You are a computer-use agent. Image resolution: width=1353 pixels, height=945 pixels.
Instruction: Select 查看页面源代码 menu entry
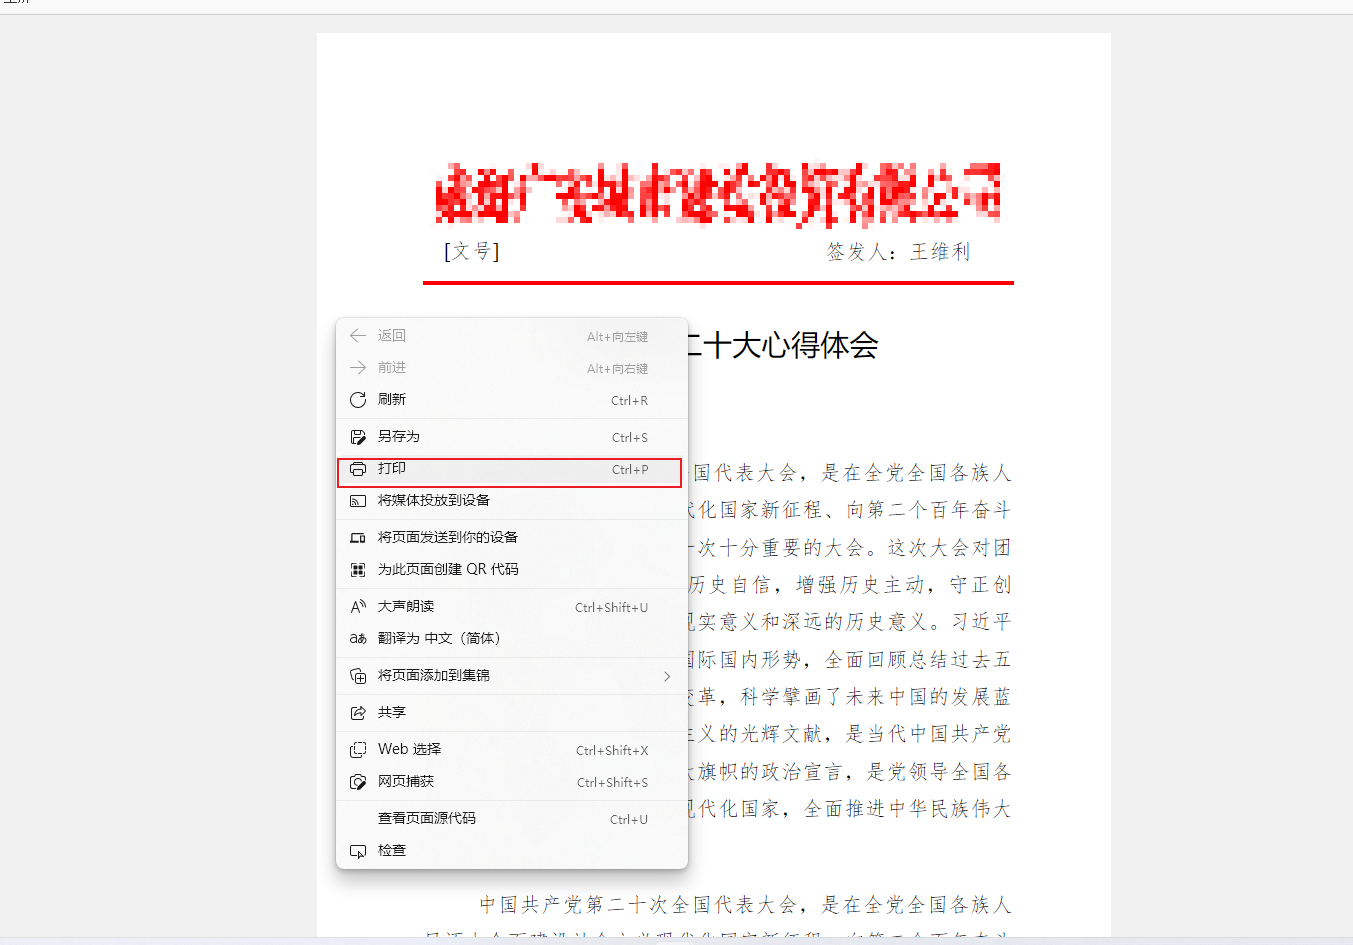(425, 818)
